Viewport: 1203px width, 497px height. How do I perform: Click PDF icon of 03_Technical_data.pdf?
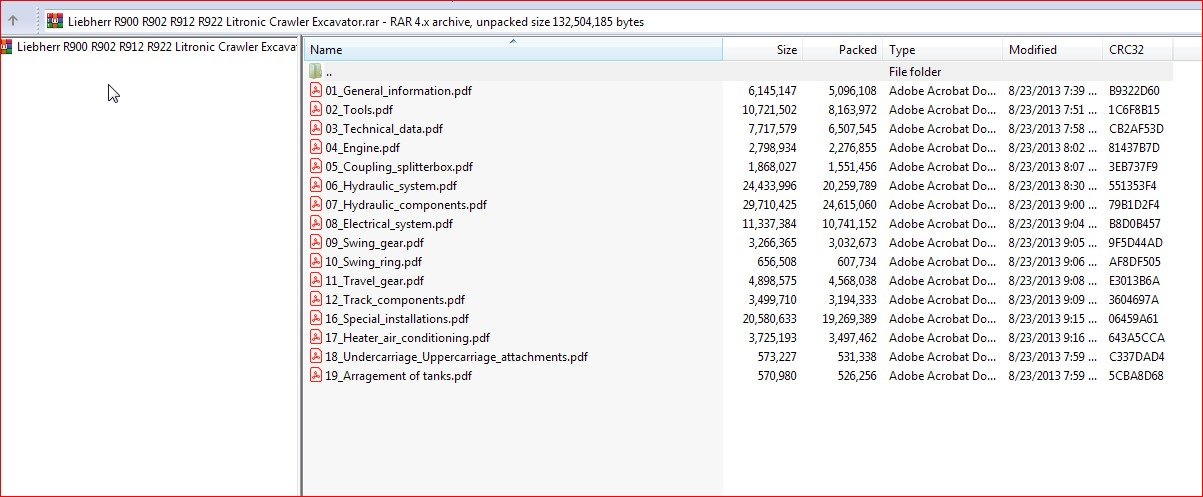tap(316, 129)
